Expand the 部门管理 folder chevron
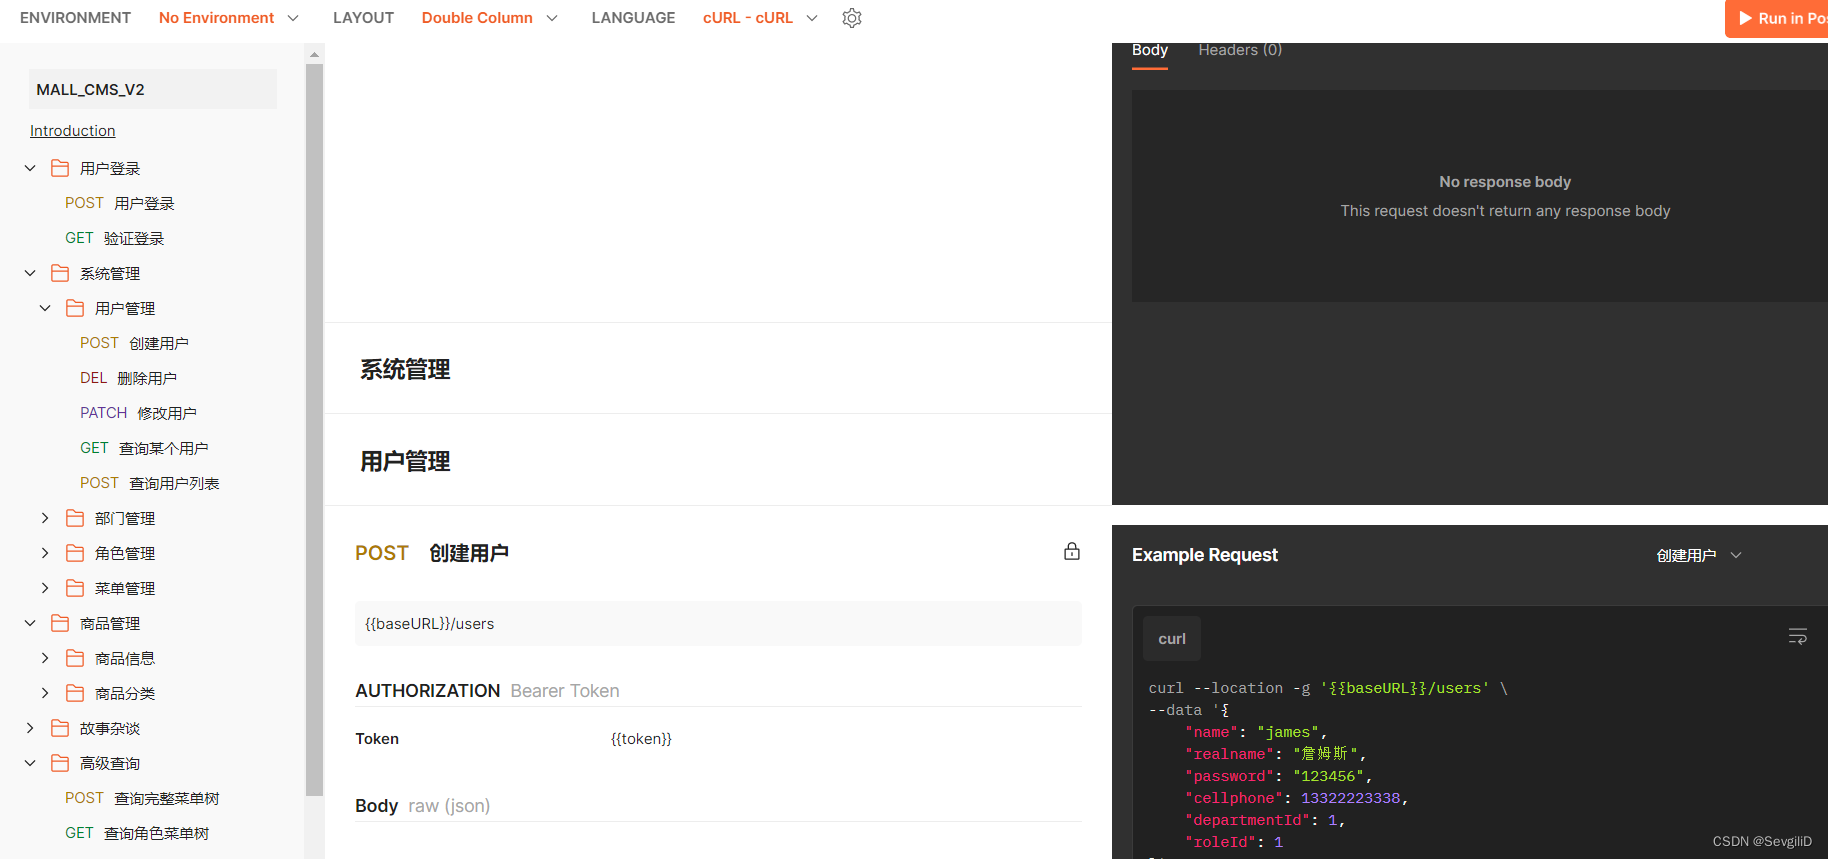 coord(45,518)
